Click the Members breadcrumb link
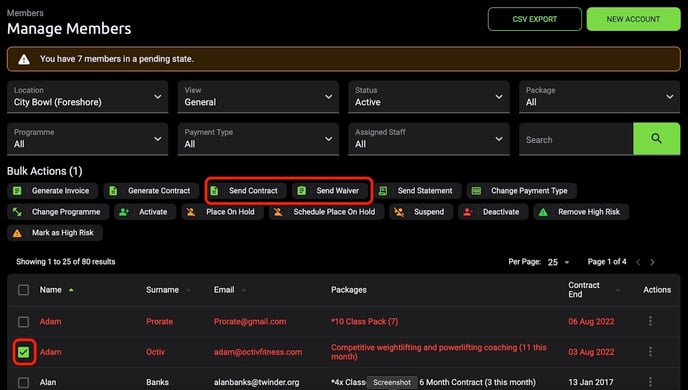Screen dimensions: 688x390 click(25, 13)
